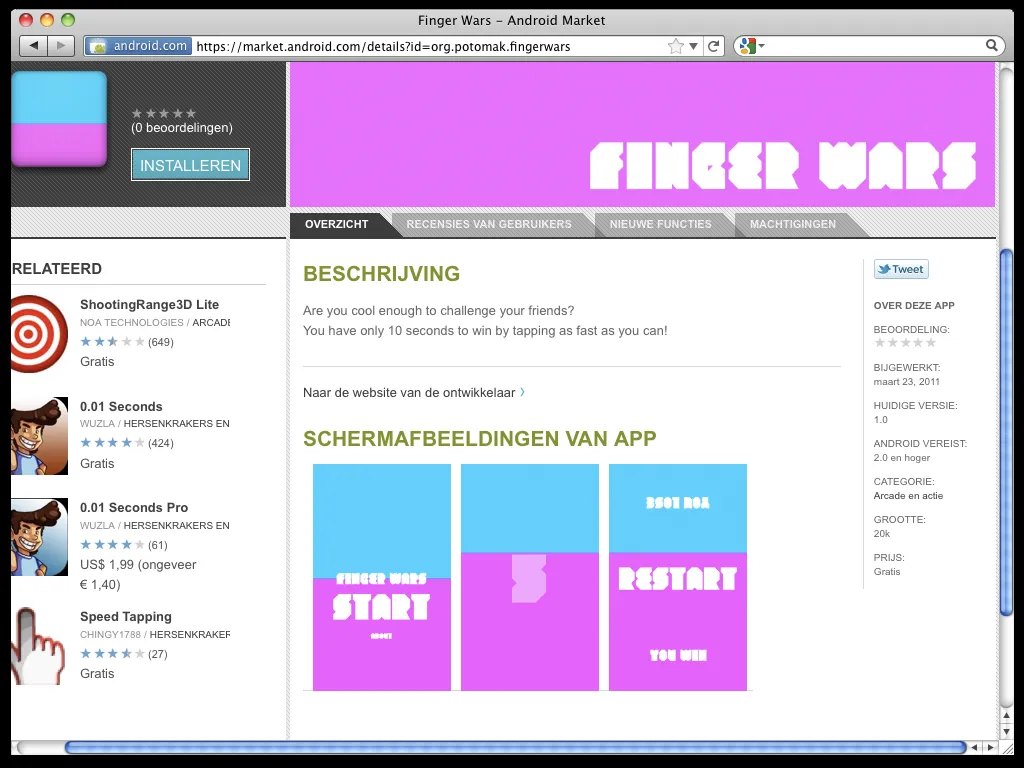The width and height of the screenshot is (1024, 768).
Task: Click the INSTALLEREN button
Action: (190, 165)
